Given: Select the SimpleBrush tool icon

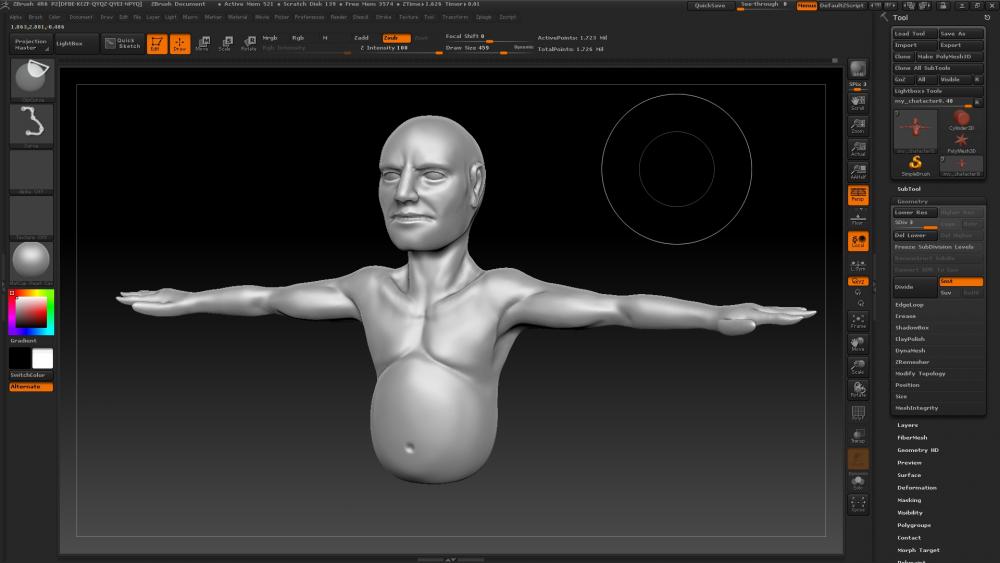Looking at the screenshot, I should [x=915, y=164].
